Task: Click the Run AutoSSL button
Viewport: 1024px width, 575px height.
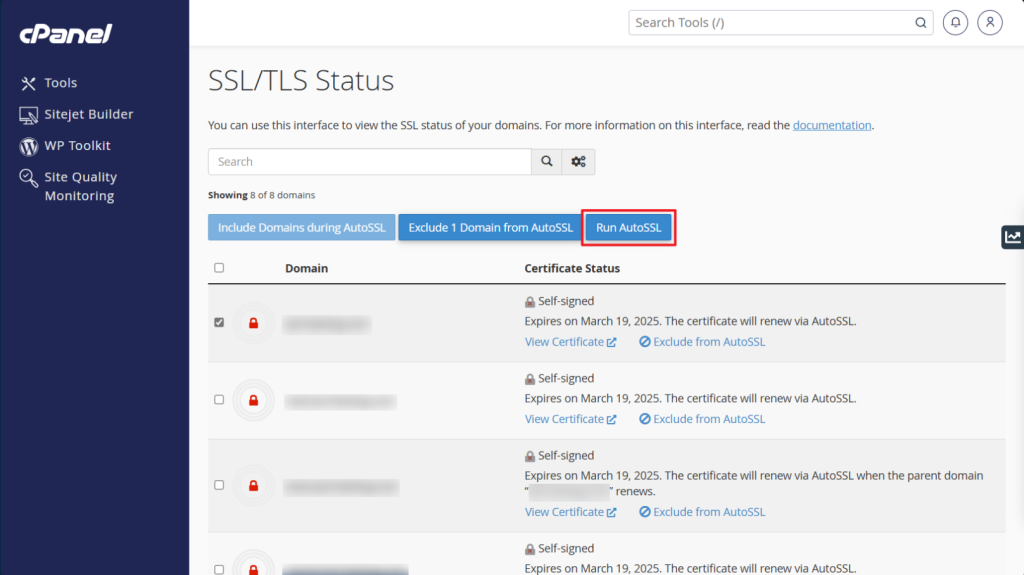Action: [x=628, y=227]
